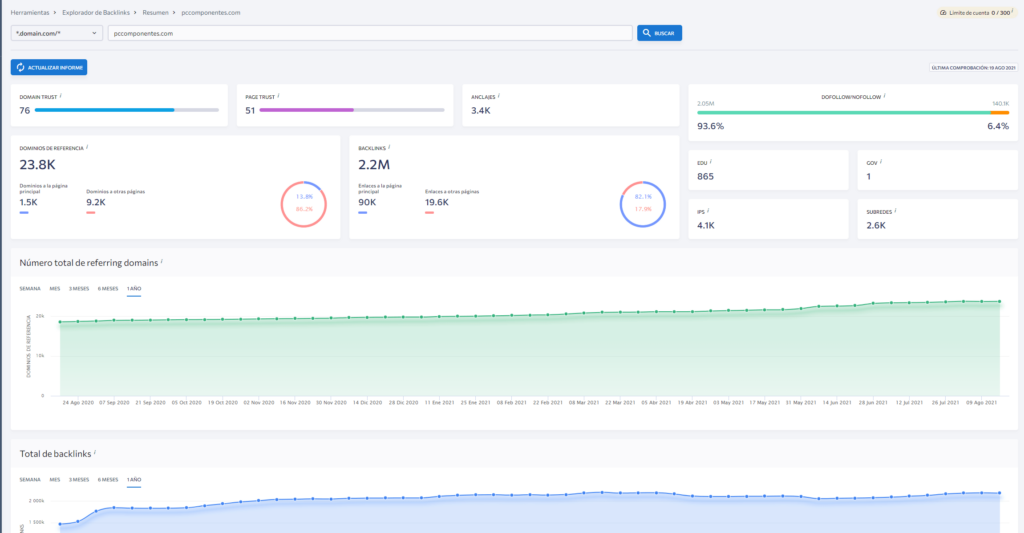The height and width of the screenshot is (533, 1024).
Task: Select Mes range on referring domains chart
Action: [55, 288]
